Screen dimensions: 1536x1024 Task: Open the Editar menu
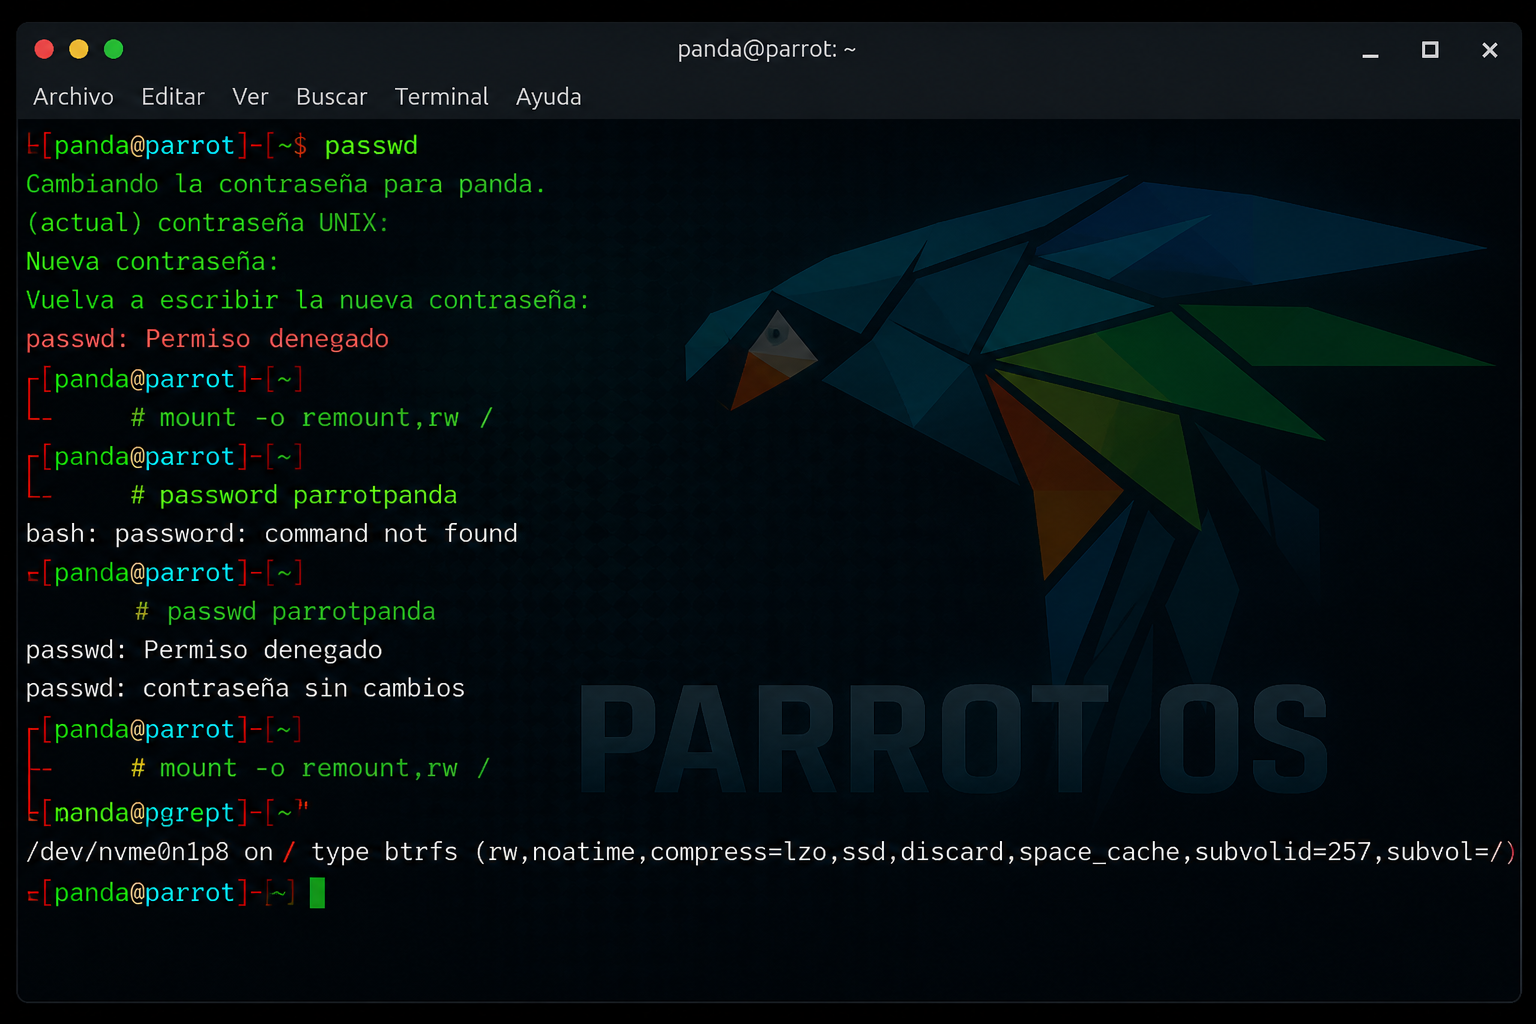[x=173, y=97]
